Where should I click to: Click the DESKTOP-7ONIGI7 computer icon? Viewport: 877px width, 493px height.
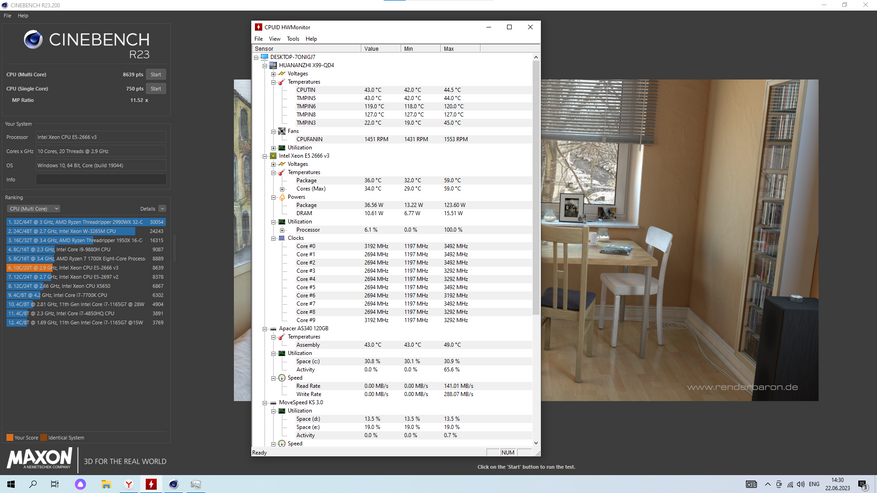(x=265, y=57)
